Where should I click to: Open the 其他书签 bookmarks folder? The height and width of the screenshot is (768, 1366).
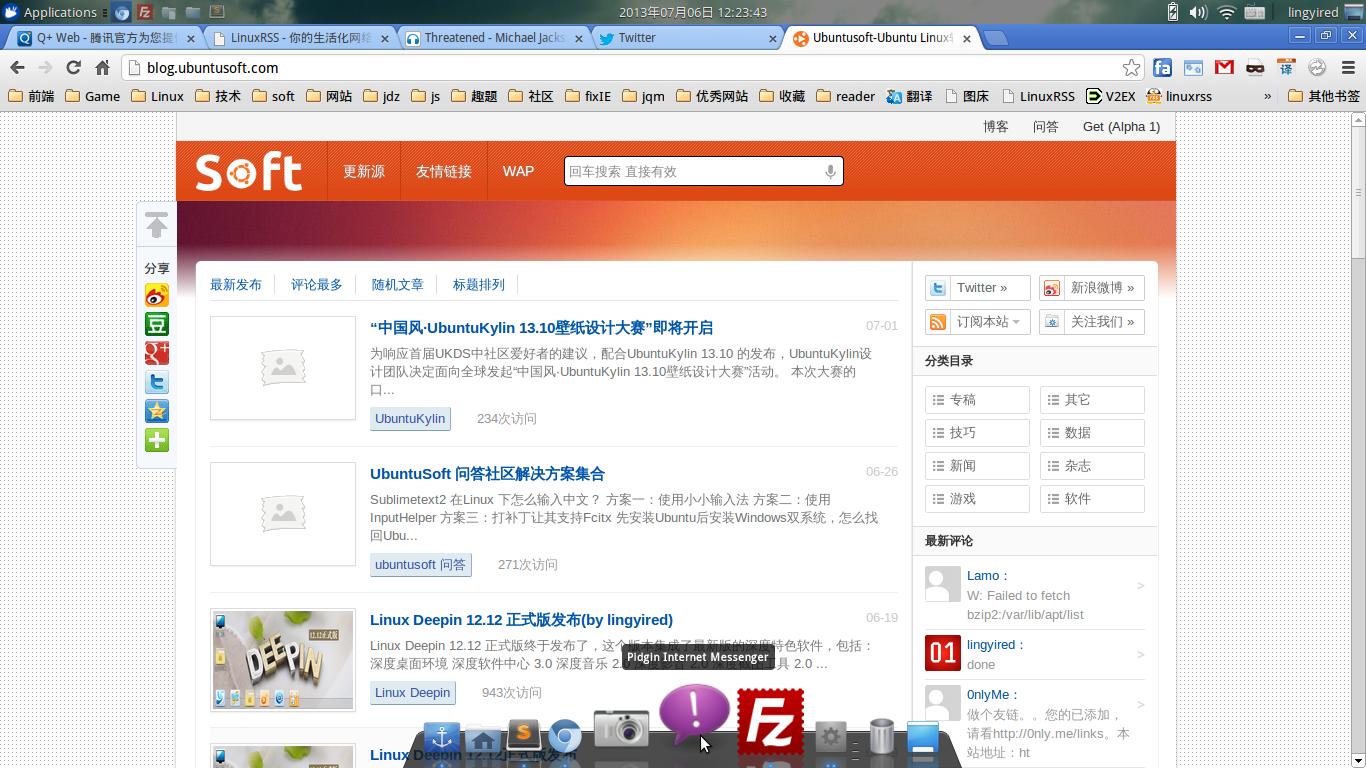pyautogui.click(x=1324, y=96)
